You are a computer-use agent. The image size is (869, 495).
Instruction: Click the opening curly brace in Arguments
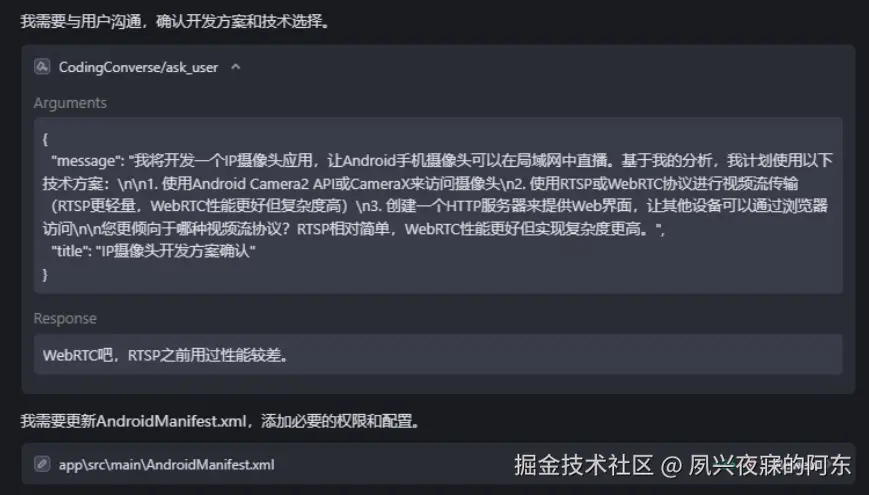(x=45, y=139)
